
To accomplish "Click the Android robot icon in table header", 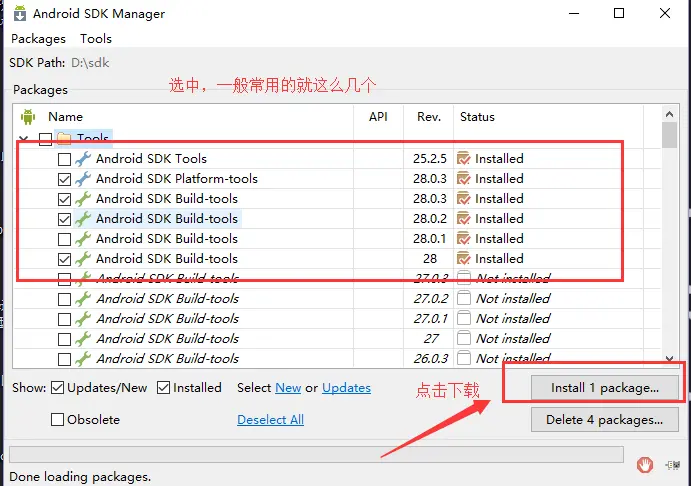I will (28, 117).
